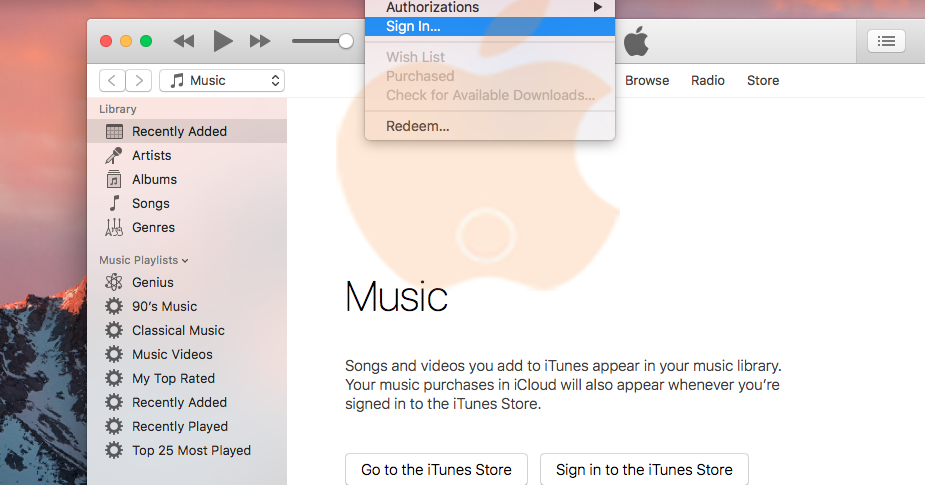Switch to the Store tab
The width and height of the screenshot is (925, 485).
tap(763, 80)
